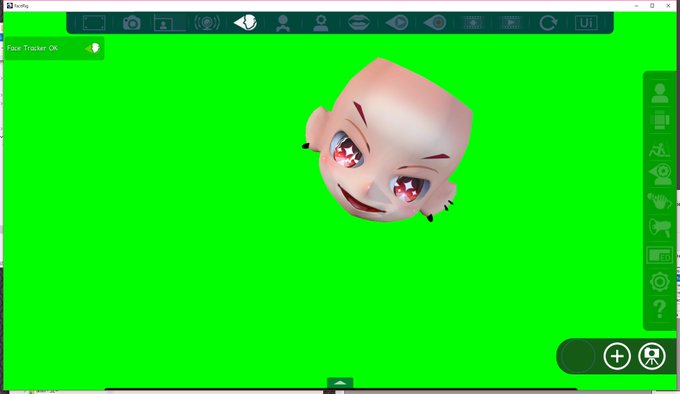680x394 pixels.
Task: Click the head pose calibration icon
Action: [x=321, y=23]
